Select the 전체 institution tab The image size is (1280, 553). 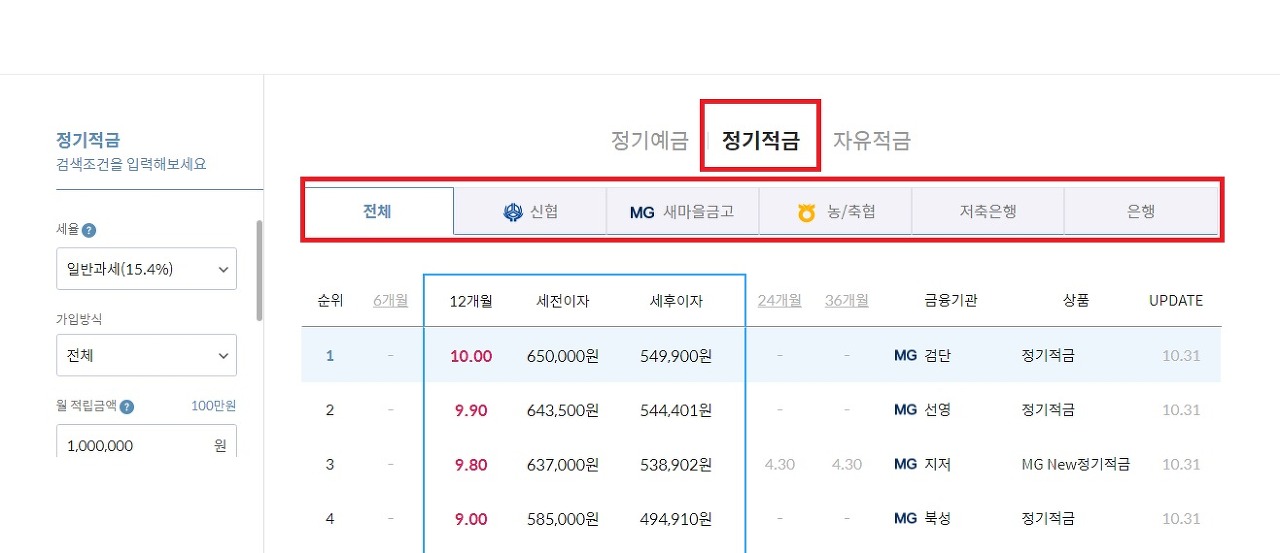click(x=378, y=211)
